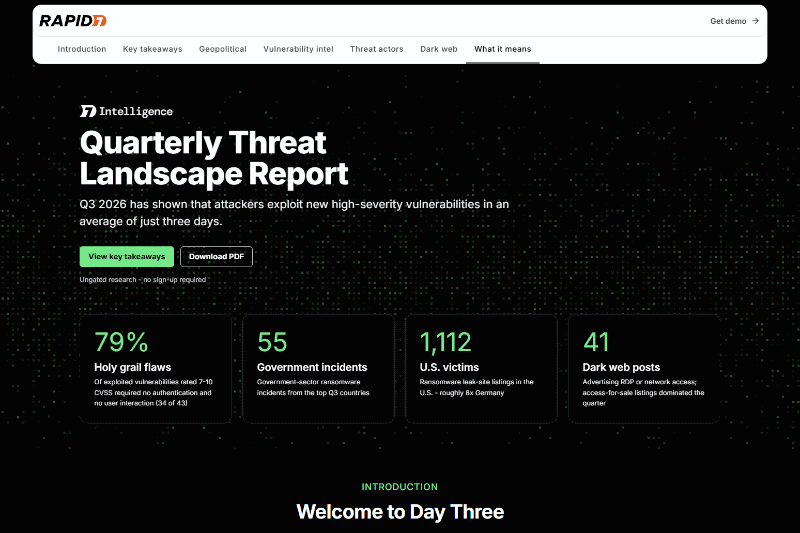Click the 'Of exploited vulnerabilities rated 7-10' description

click(x=153, y=392)
